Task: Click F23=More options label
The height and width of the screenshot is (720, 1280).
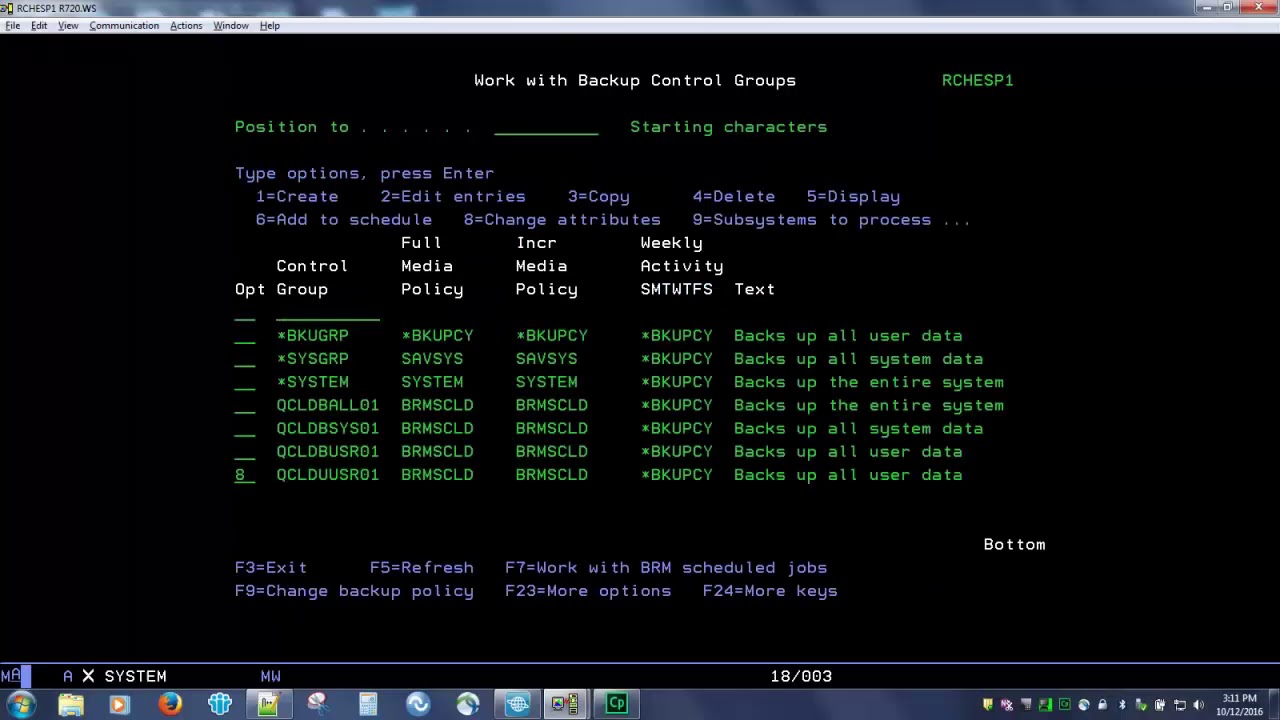Action: tap(588, 591)
